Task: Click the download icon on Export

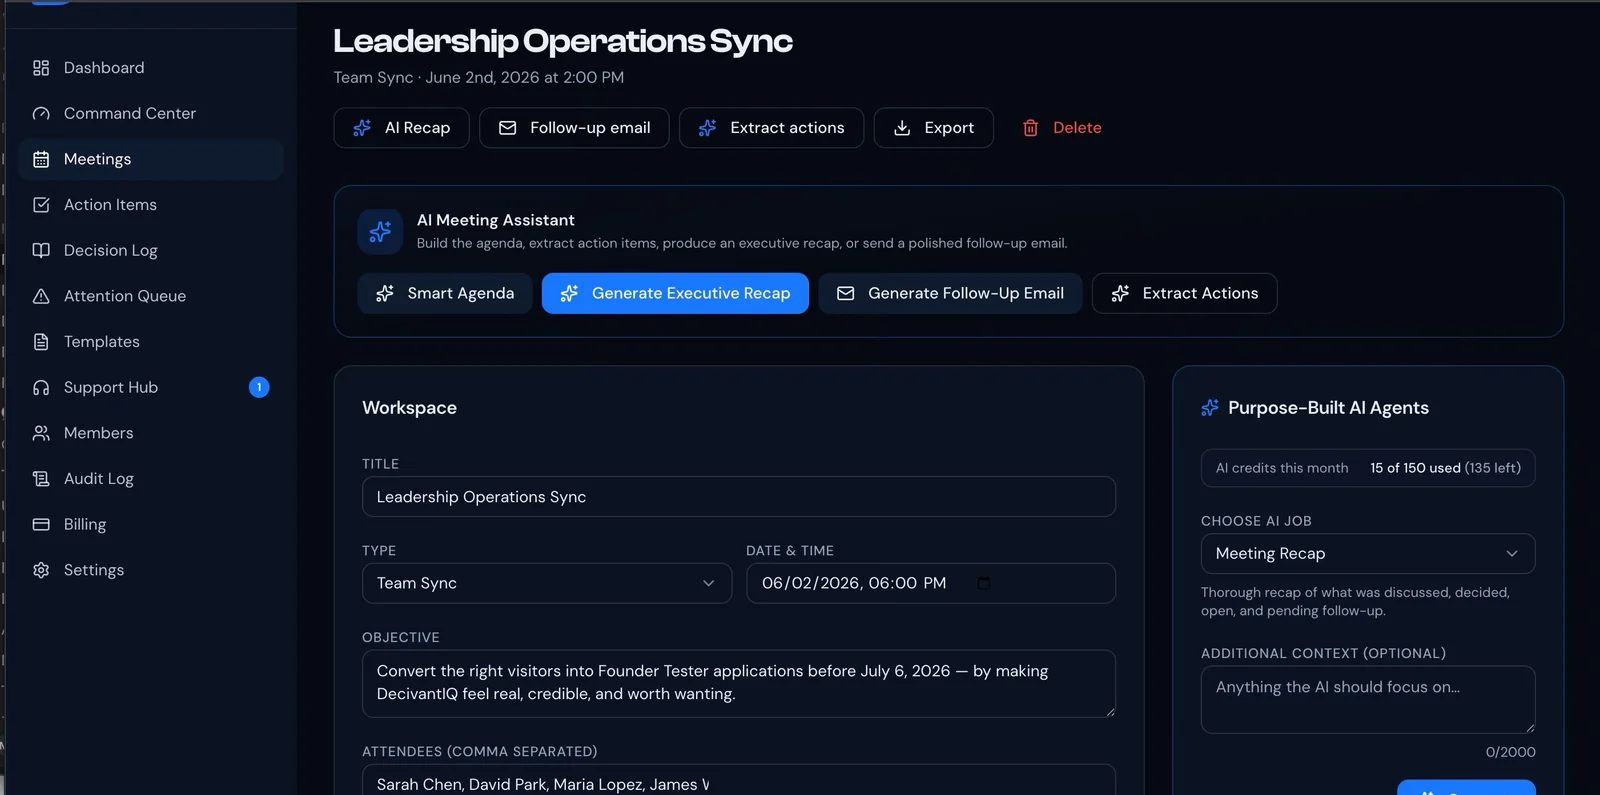Action: (902, 128)
